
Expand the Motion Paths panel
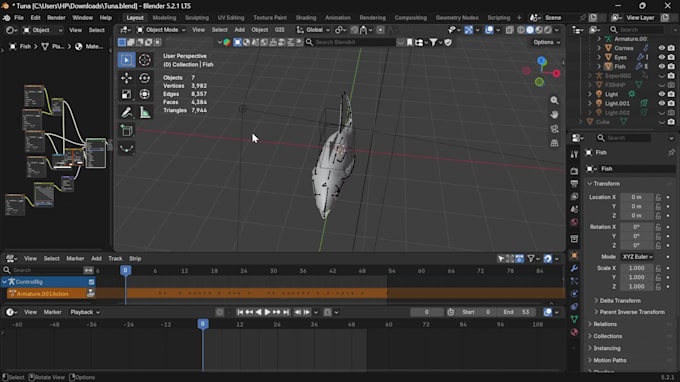[x=609, y=360]
